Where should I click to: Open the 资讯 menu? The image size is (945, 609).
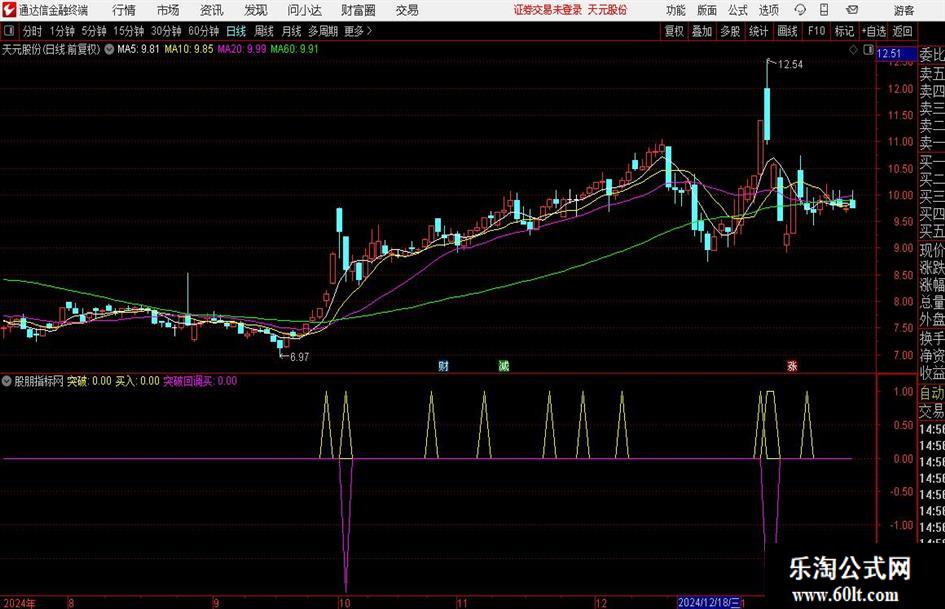(x=212, y=10)
